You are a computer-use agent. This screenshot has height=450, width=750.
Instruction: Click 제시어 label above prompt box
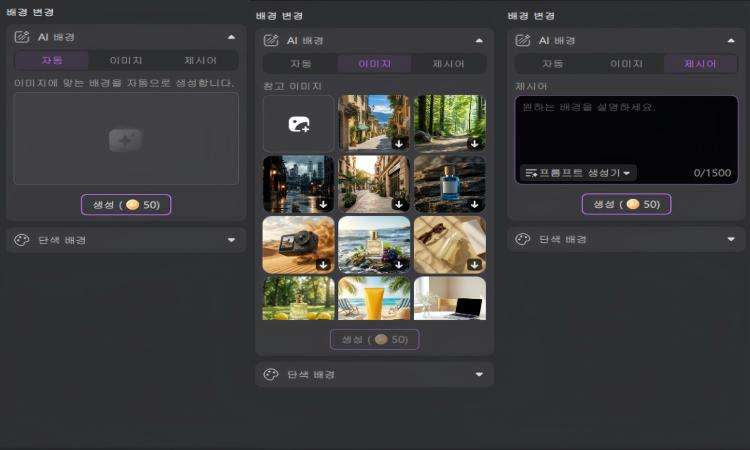coord(531,87)
